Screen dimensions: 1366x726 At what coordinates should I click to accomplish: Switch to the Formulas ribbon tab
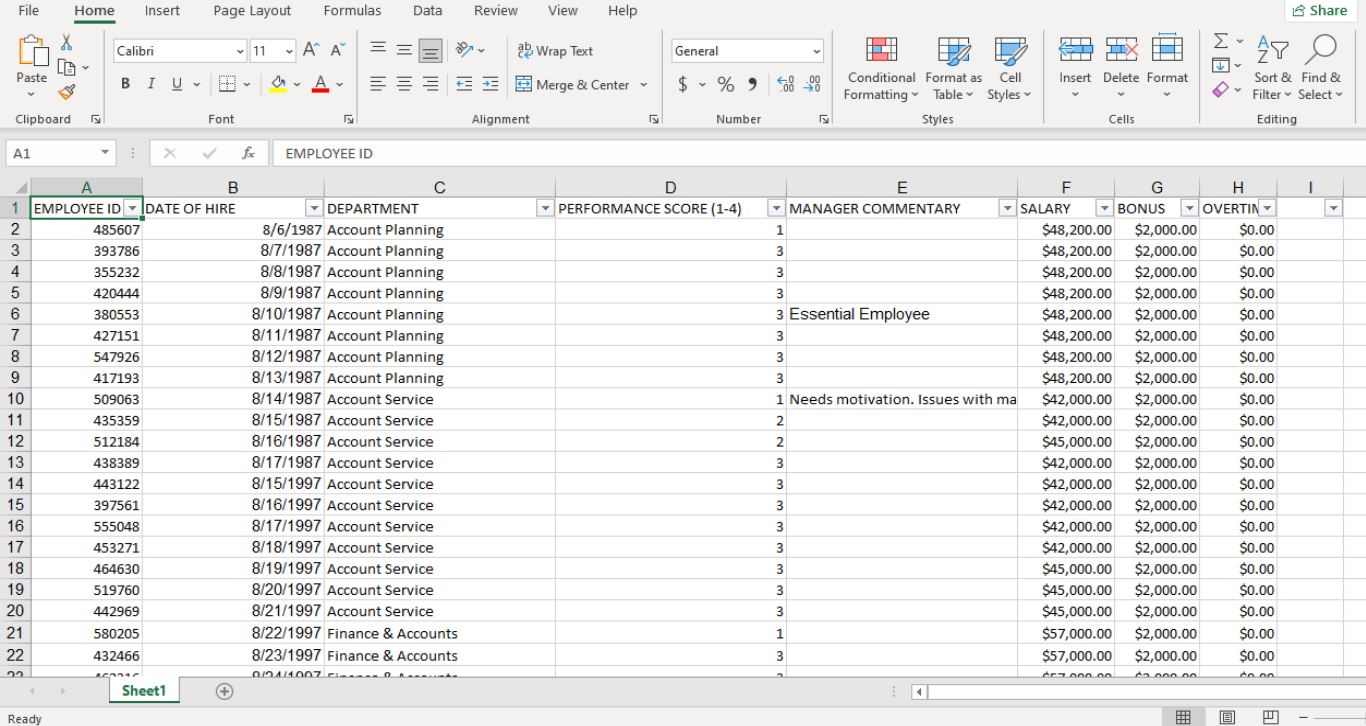tap(352, 11)
